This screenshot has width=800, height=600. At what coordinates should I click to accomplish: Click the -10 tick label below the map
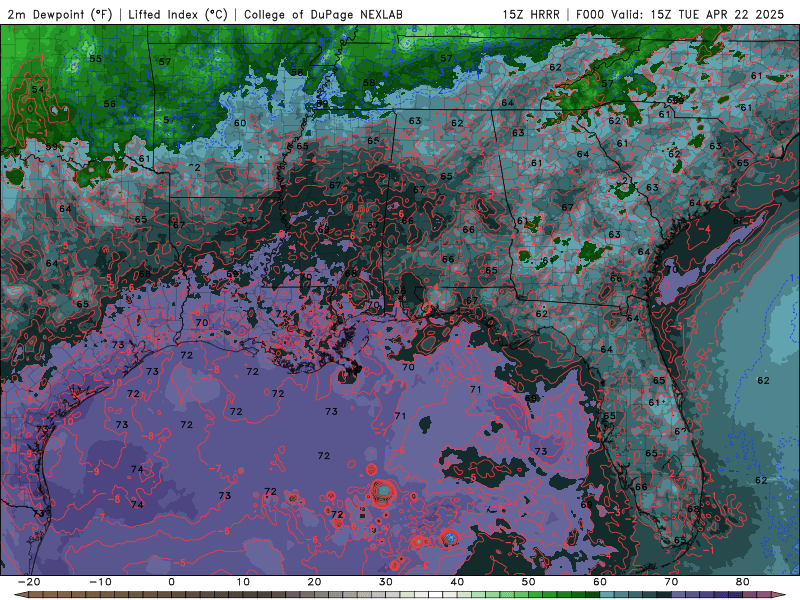100,582
